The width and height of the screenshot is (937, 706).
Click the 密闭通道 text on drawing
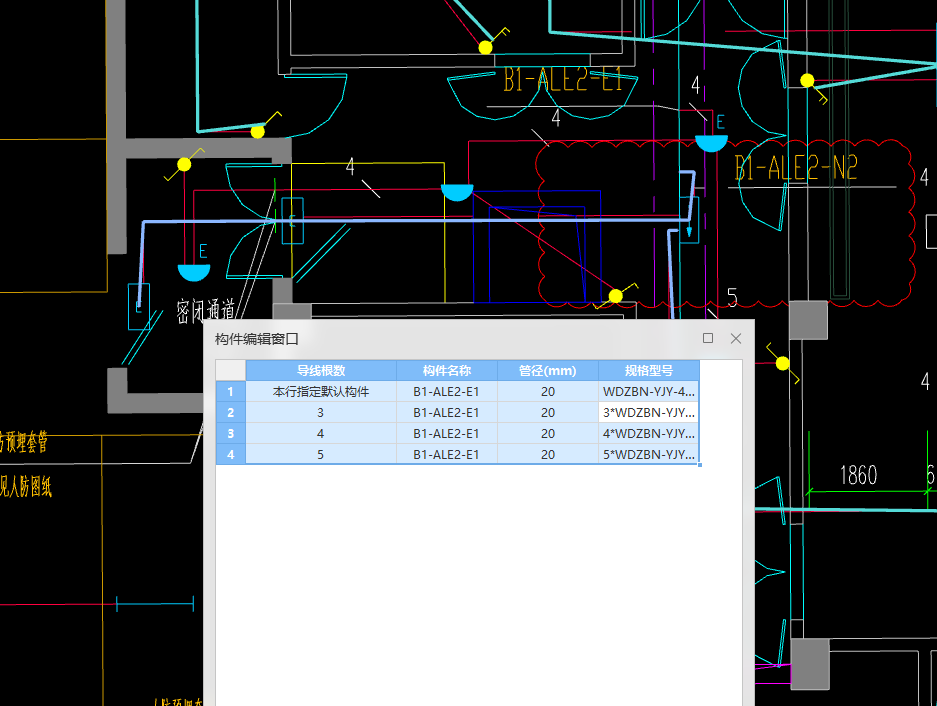(206, 310)
